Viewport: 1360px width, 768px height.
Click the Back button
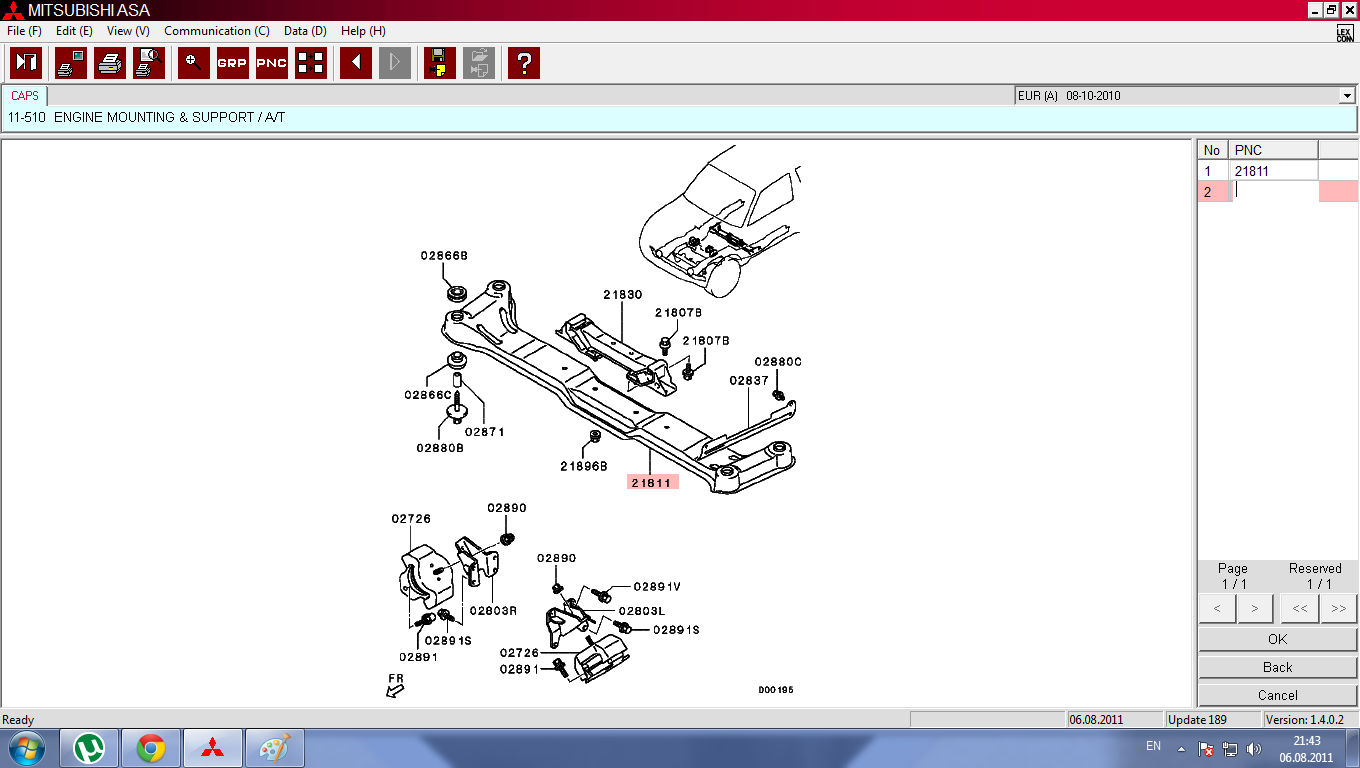coord(1277,667)
